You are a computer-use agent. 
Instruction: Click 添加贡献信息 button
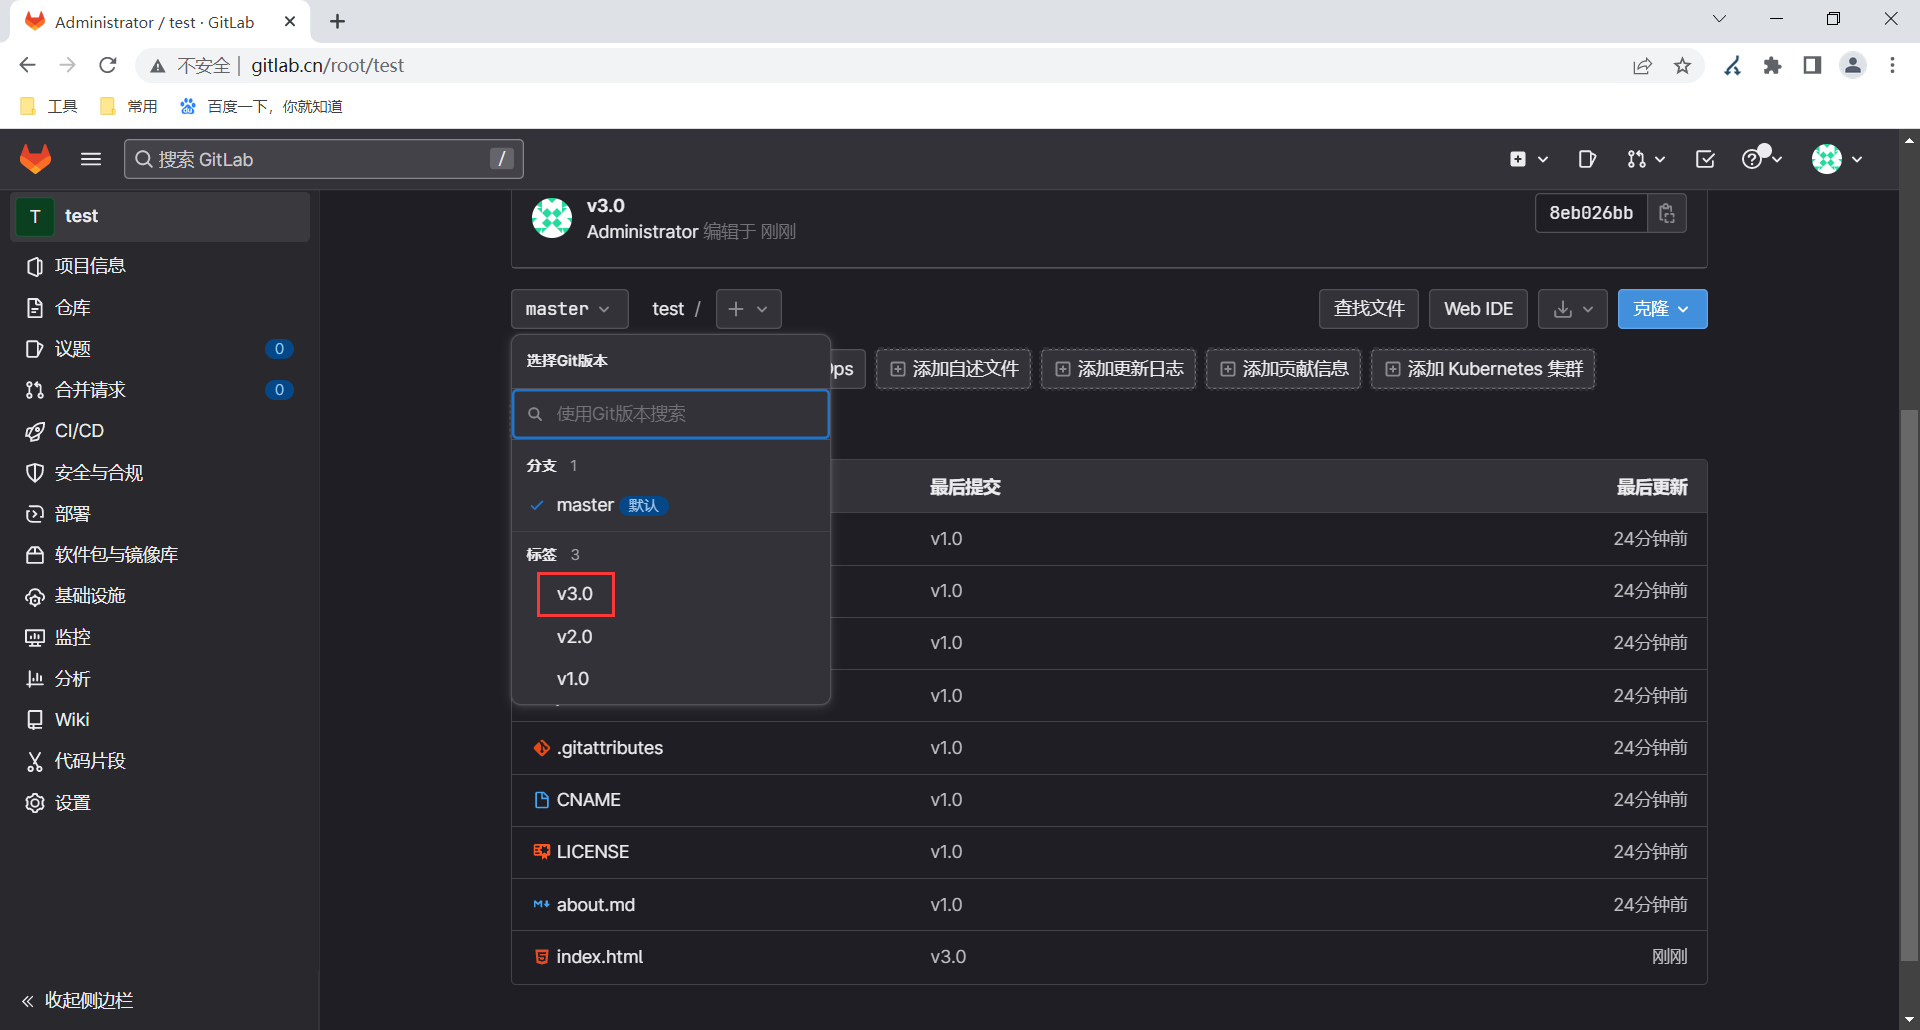tap(1284, 369)
